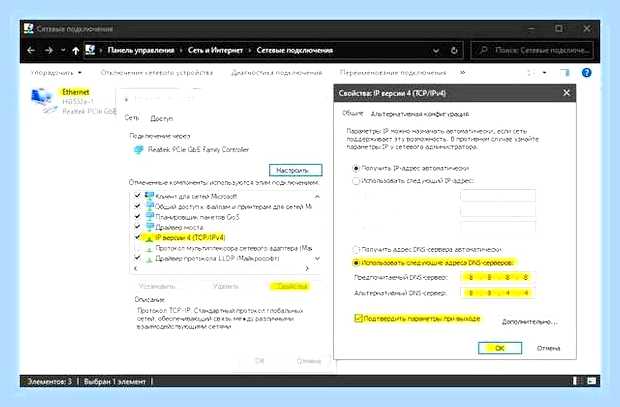Select Использовать следующие адреса DNS-серверов radio
Viewport: 620px width, 407px height.
click(x=356, y=263)
